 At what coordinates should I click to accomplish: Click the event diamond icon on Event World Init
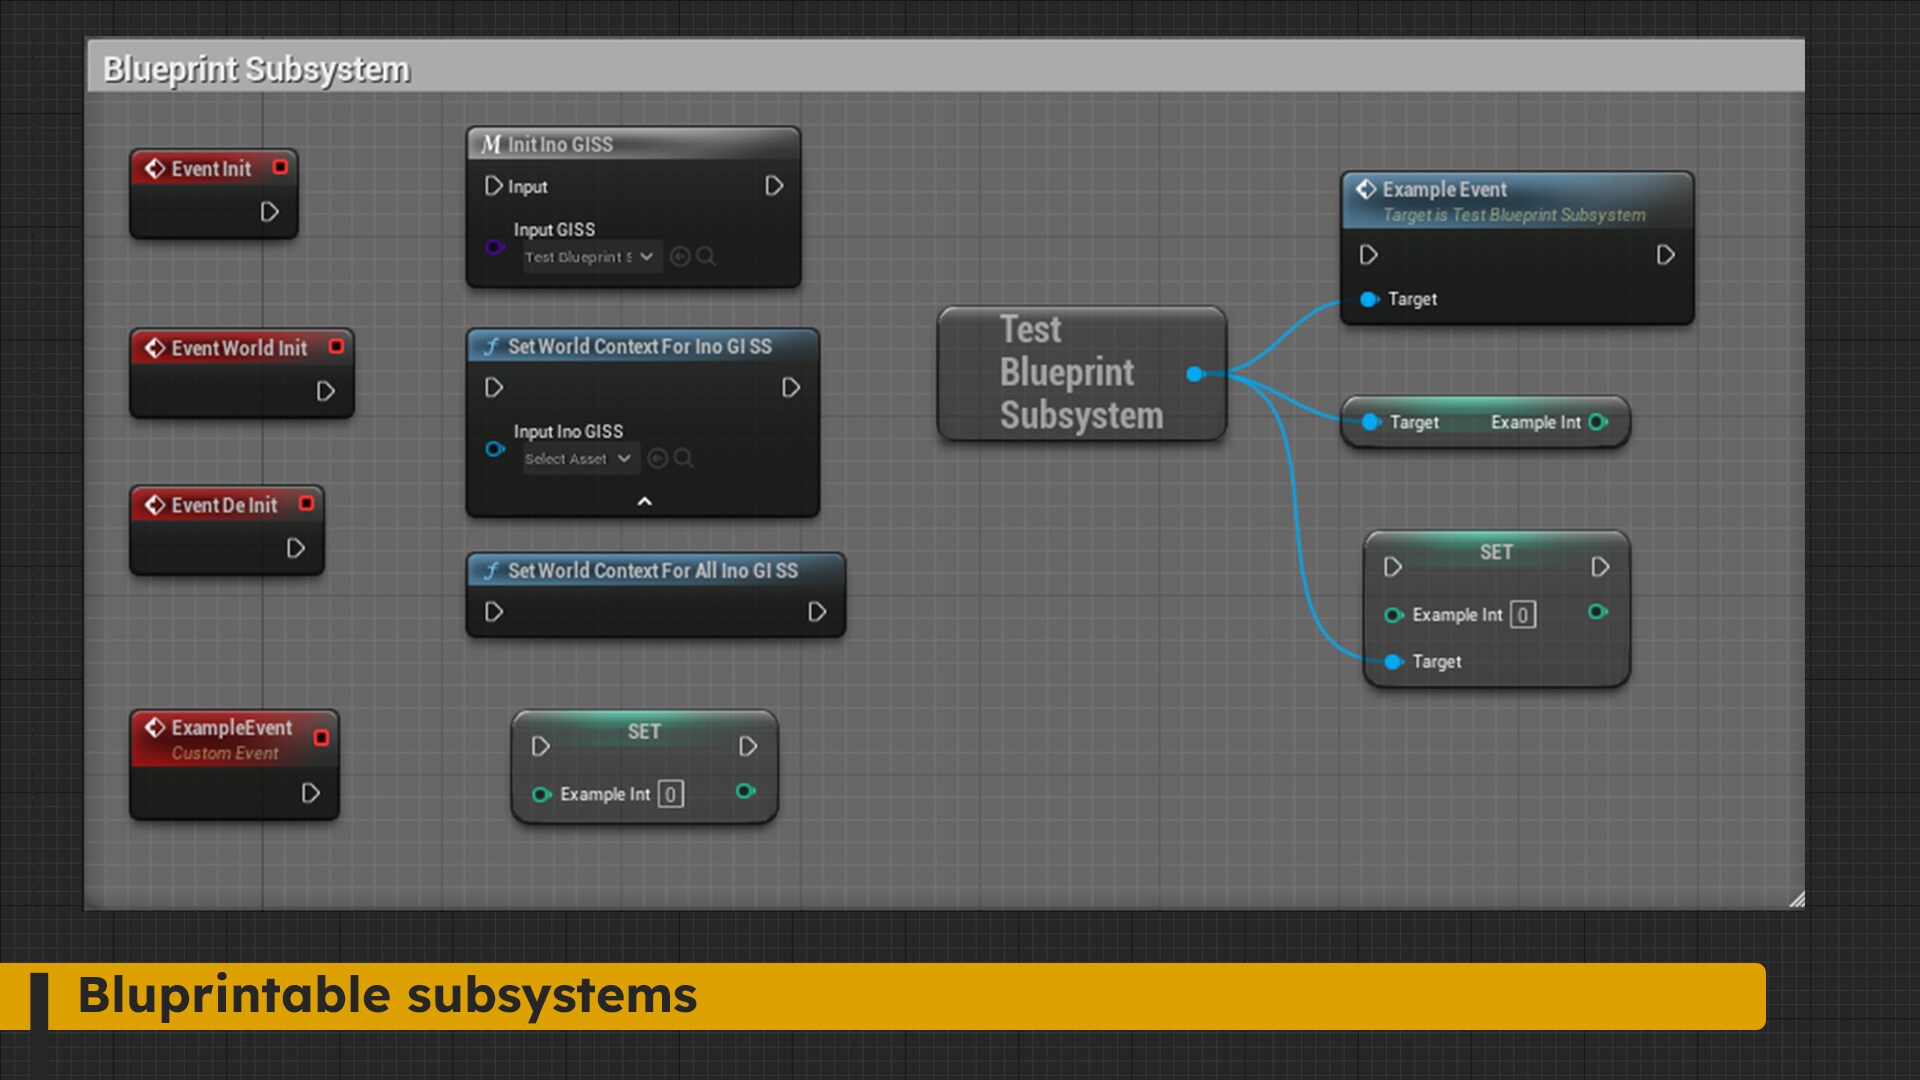[156, 347]
